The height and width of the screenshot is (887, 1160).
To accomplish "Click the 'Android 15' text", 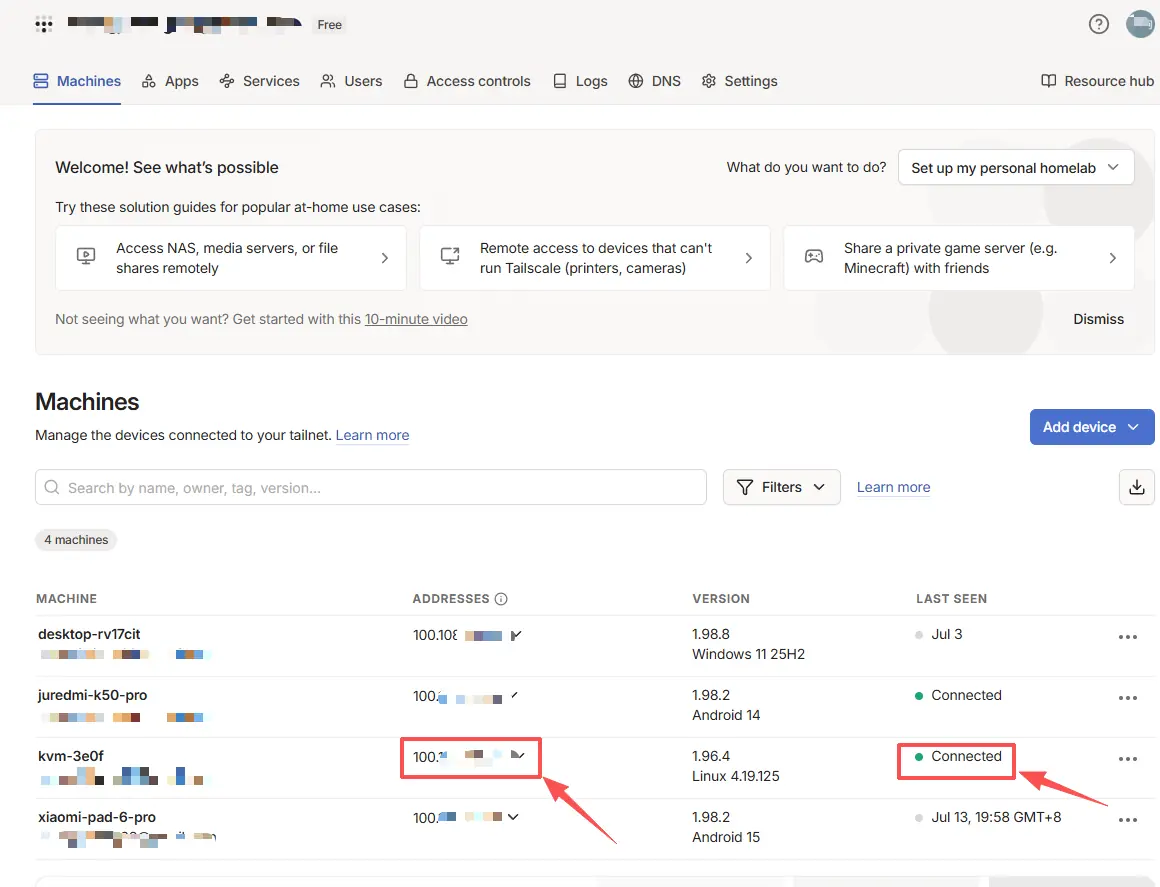I will tap(726, 837).
